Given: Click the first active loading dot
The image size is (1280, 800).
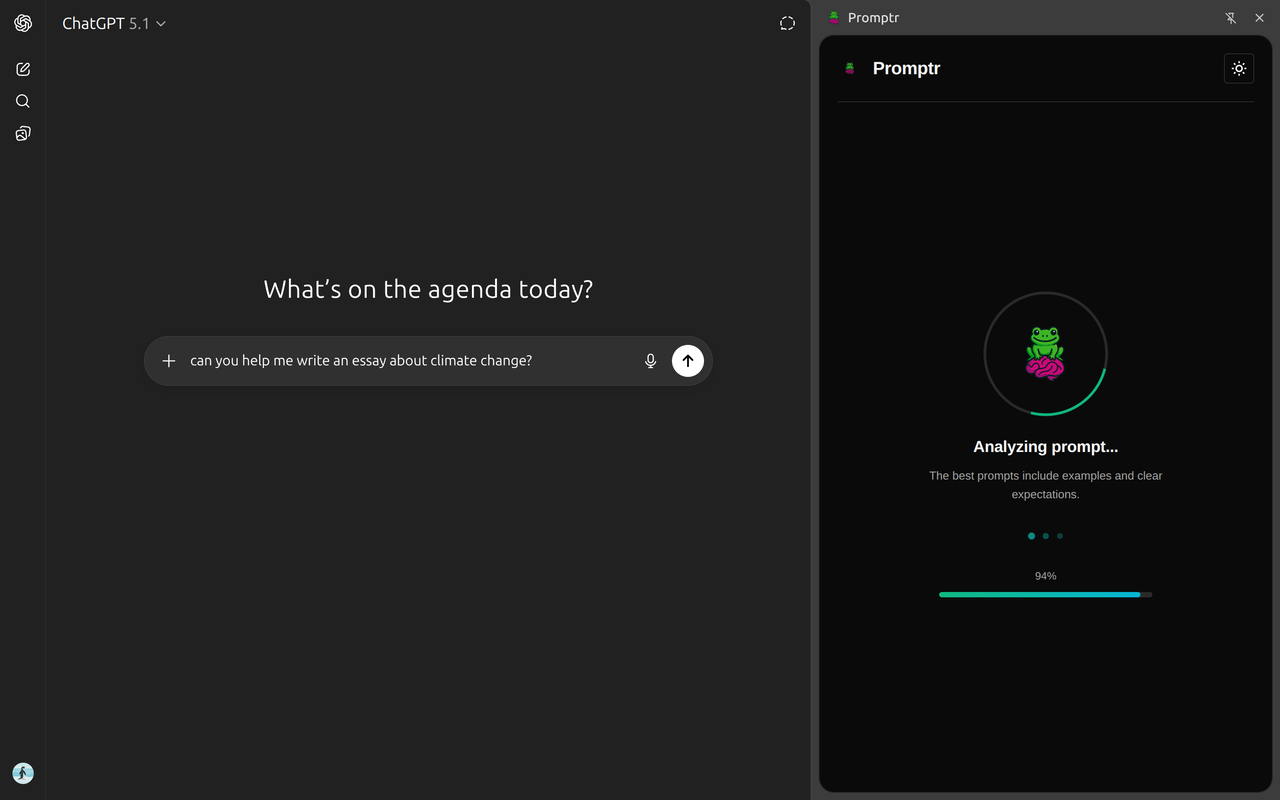Looking at the screenshot, I should click(x=1031, y=536).
